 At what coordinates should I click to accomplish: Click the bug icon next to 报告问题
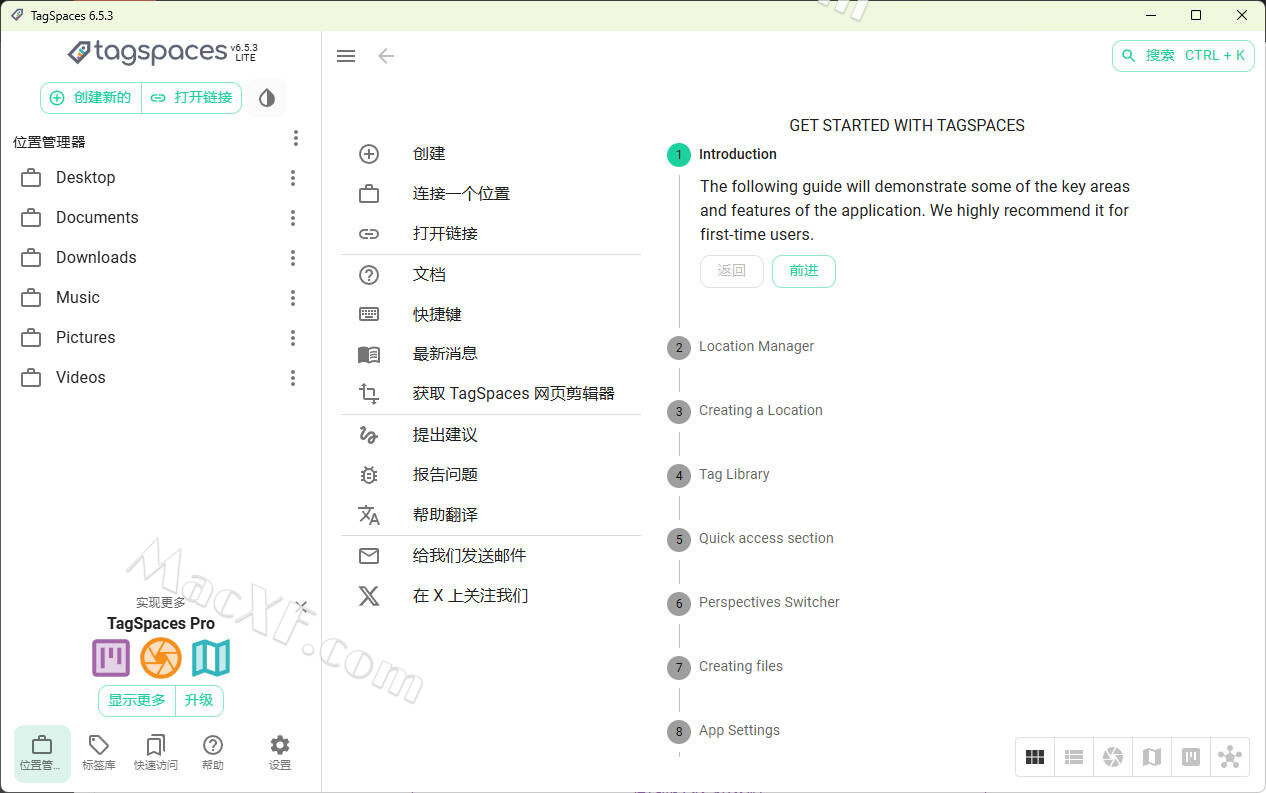[369, 475]
